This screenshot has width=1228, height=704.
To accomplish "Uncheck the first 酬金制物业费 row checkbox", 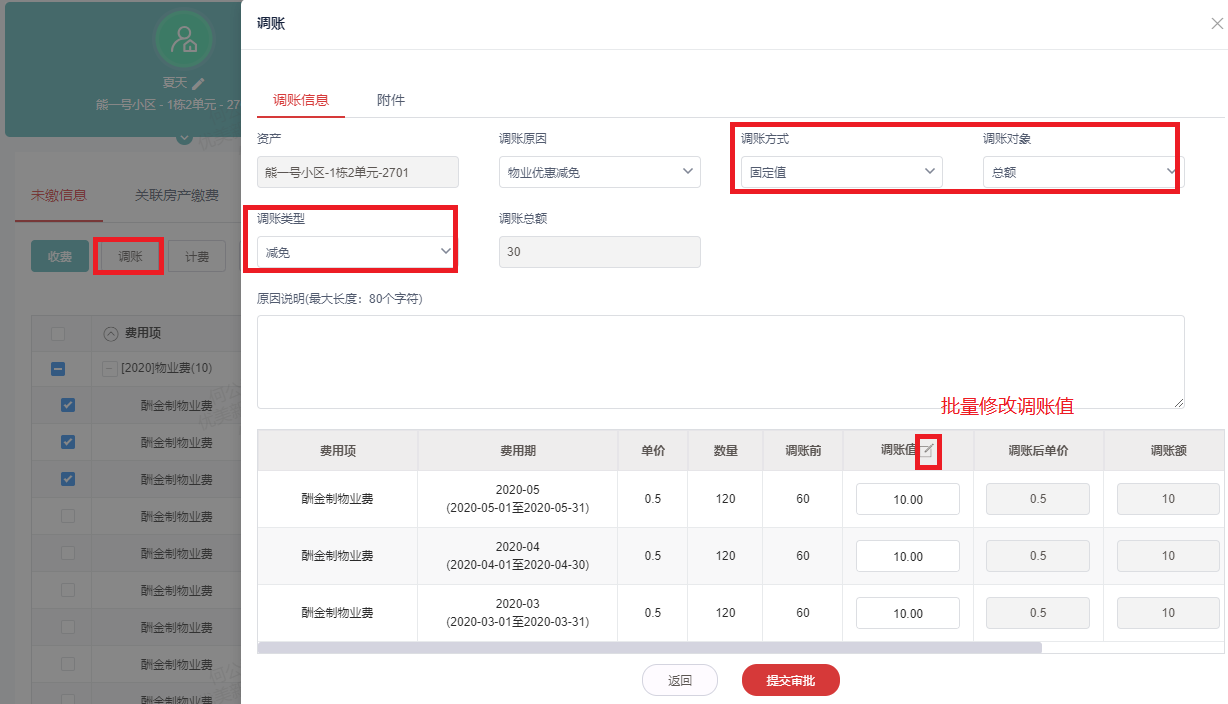I will click(x=68, y=405).
